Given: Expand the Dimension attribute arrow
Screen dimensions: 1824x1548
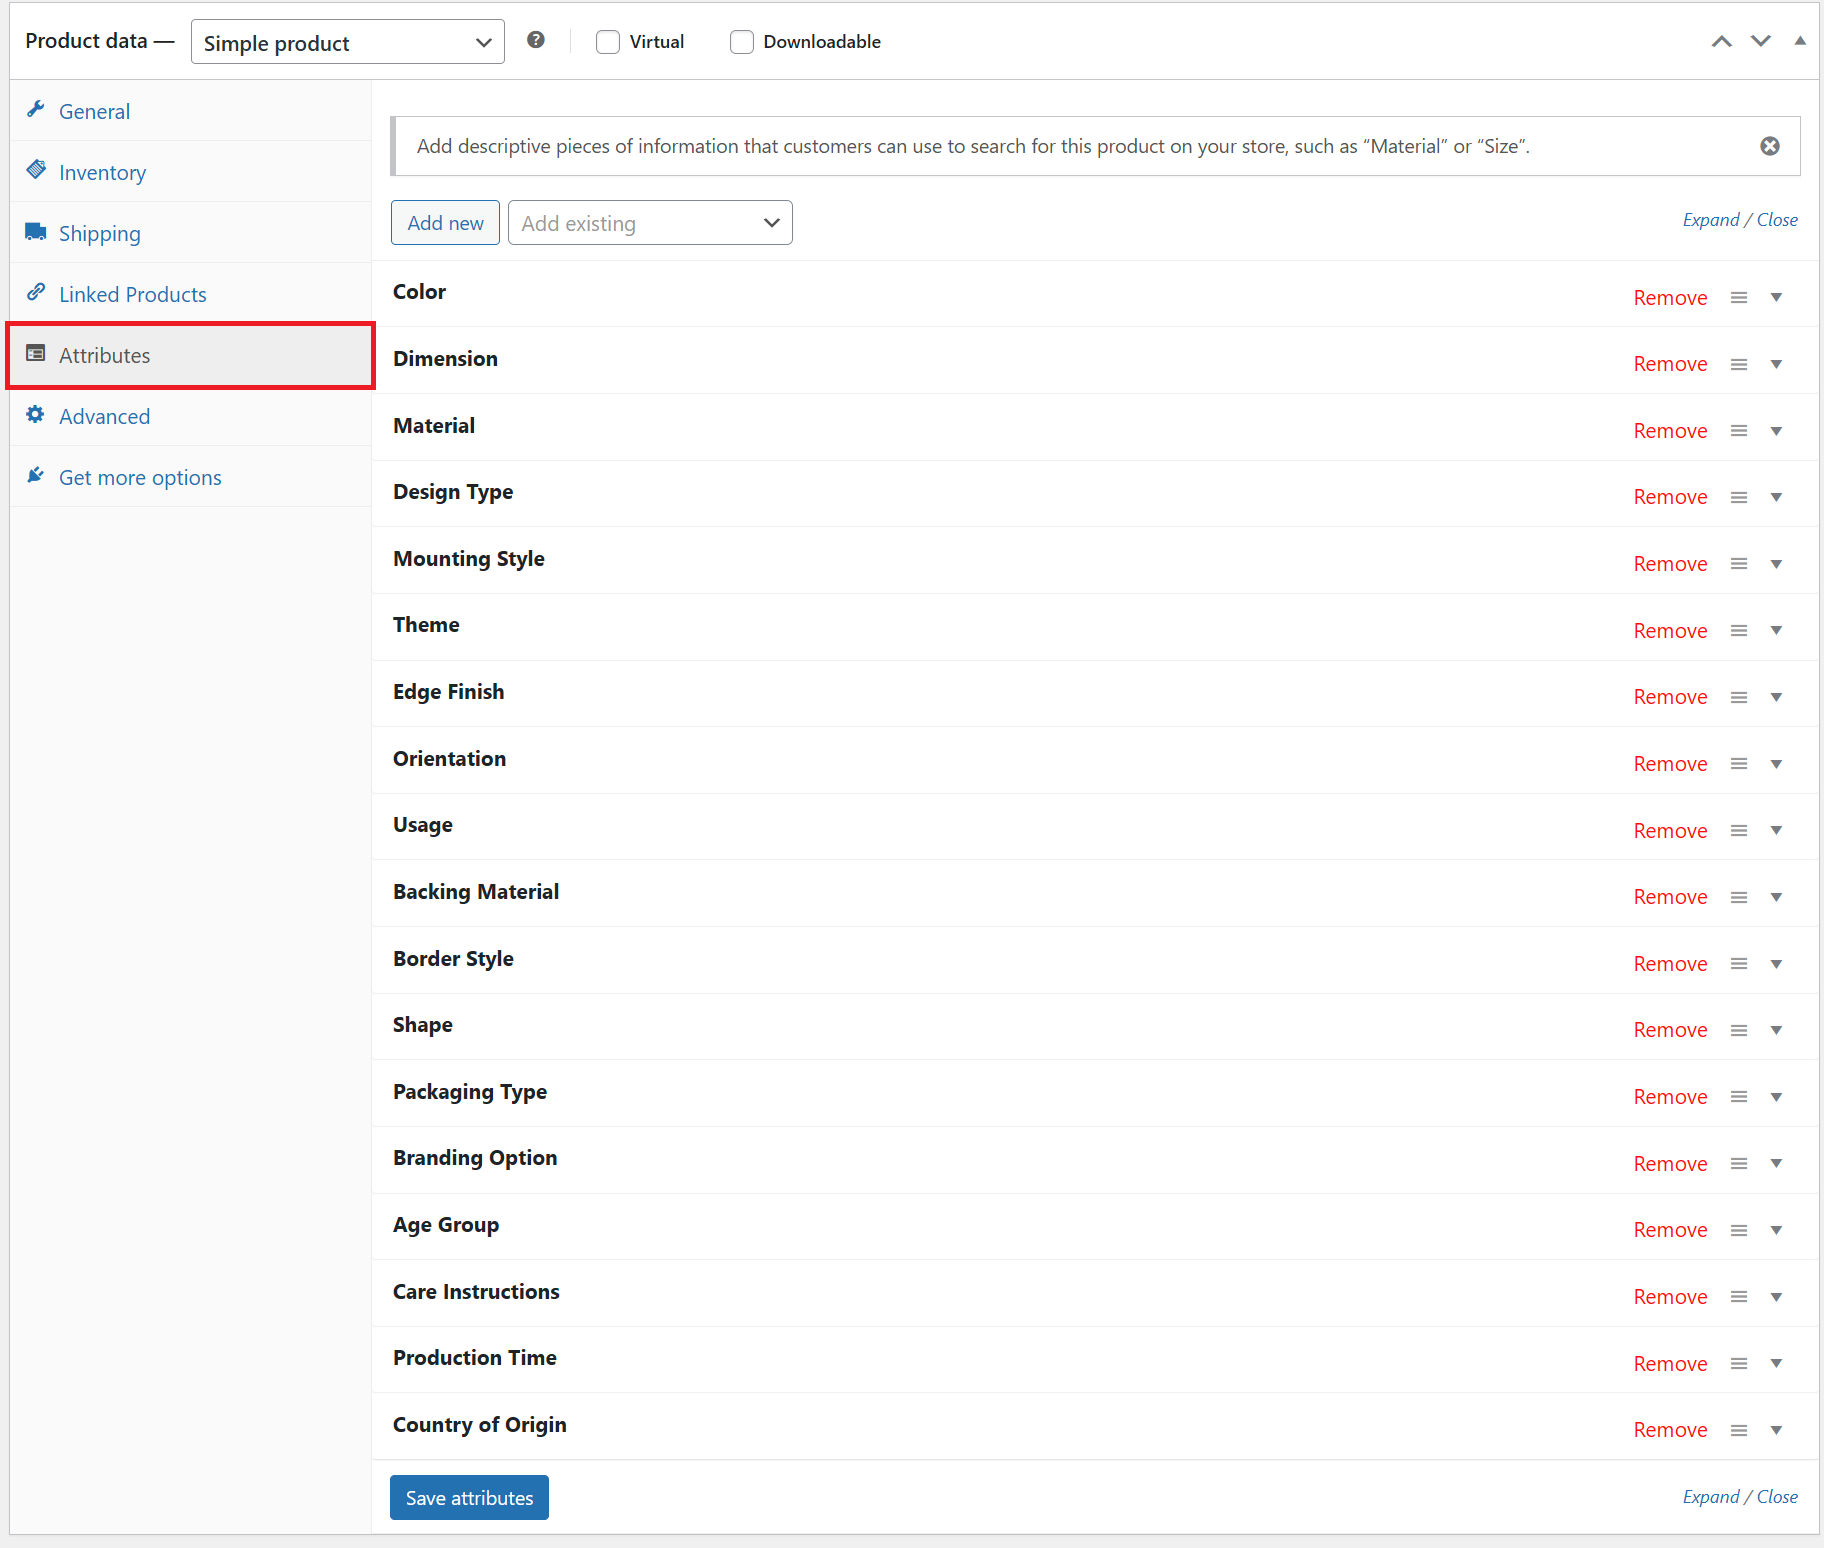Looking at the screenshot, I should pyautogui.click(x=1776, y=364).
